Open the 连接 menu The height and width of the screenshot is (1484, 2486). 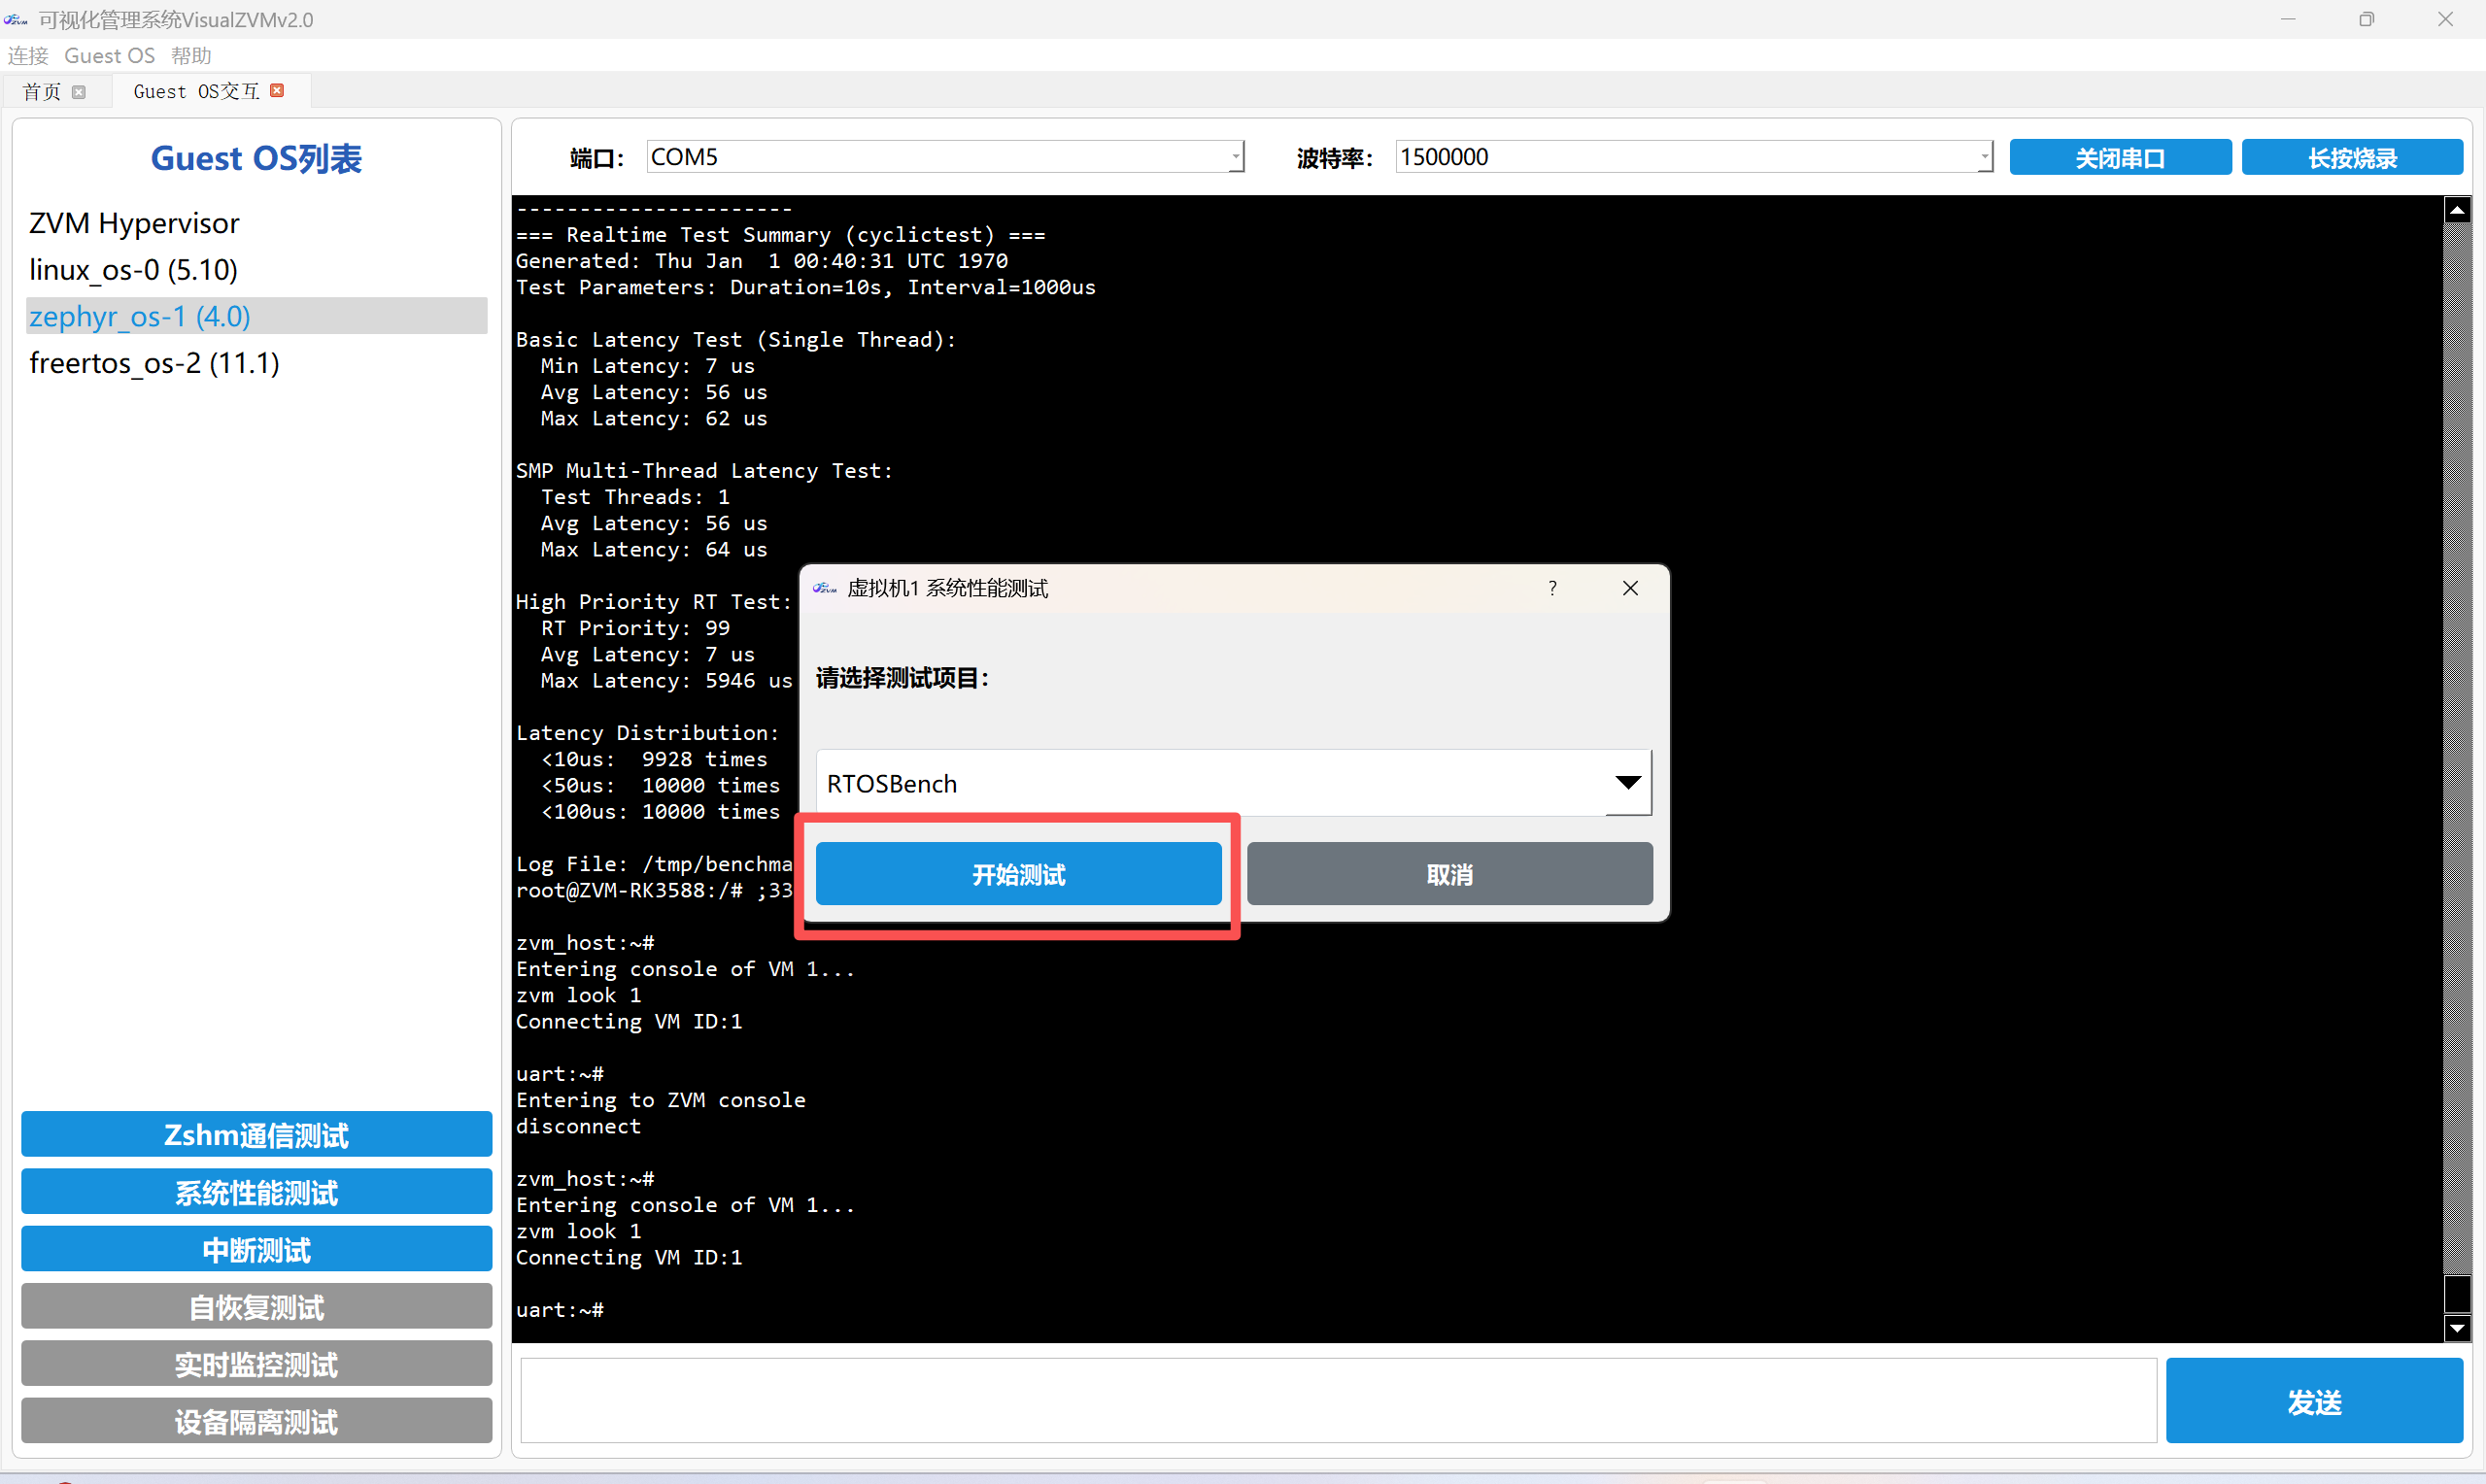coord(28,56)
